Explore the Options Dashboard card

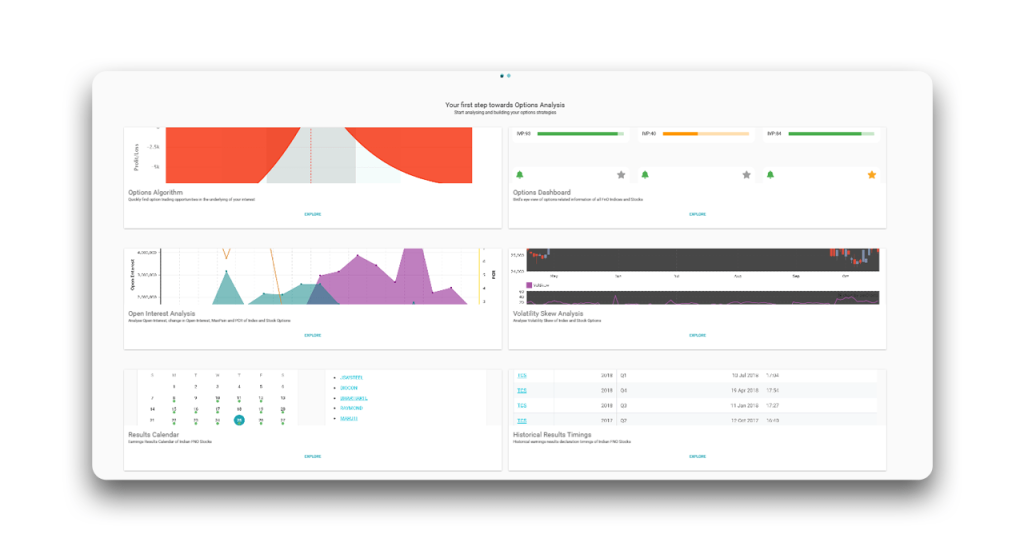[697, 214]
